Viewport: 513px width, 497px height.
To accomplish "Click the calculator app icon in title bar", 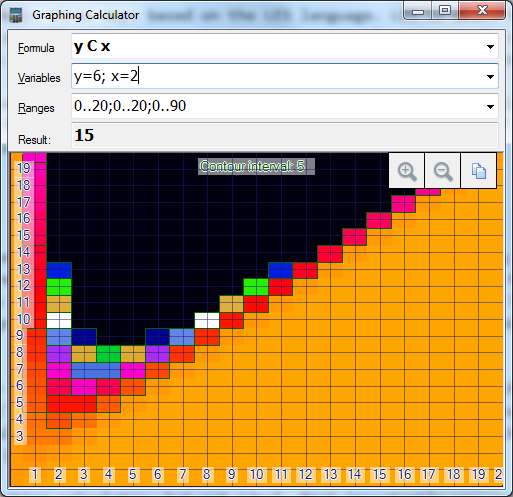I will [x=16, y=15].
